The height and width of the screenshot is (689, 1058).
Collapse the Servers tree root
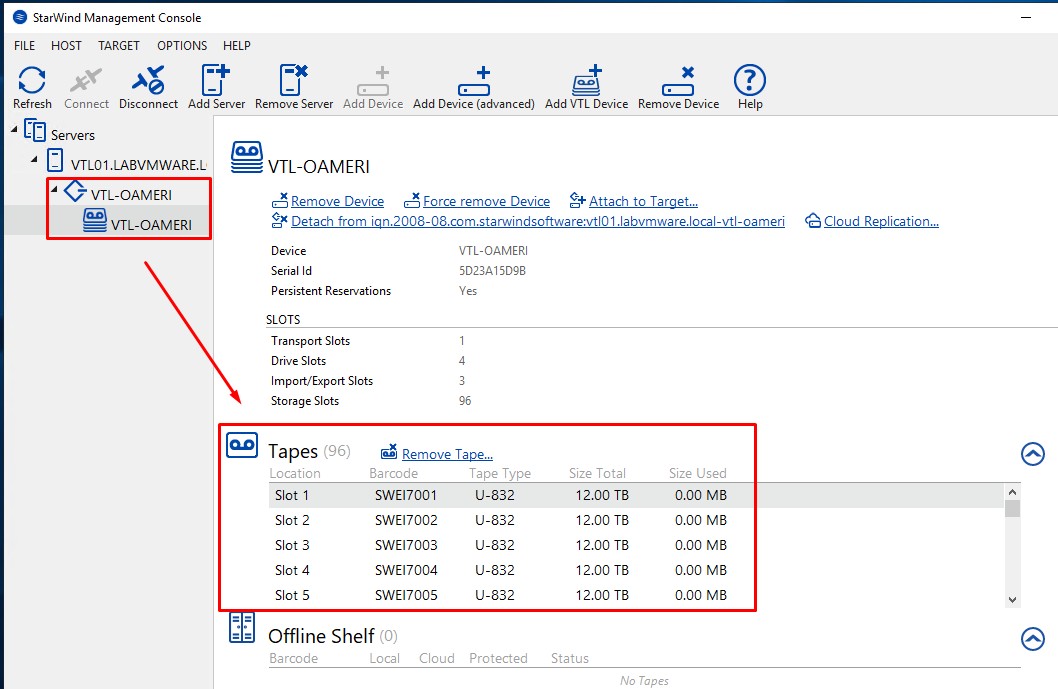point(15,129)
